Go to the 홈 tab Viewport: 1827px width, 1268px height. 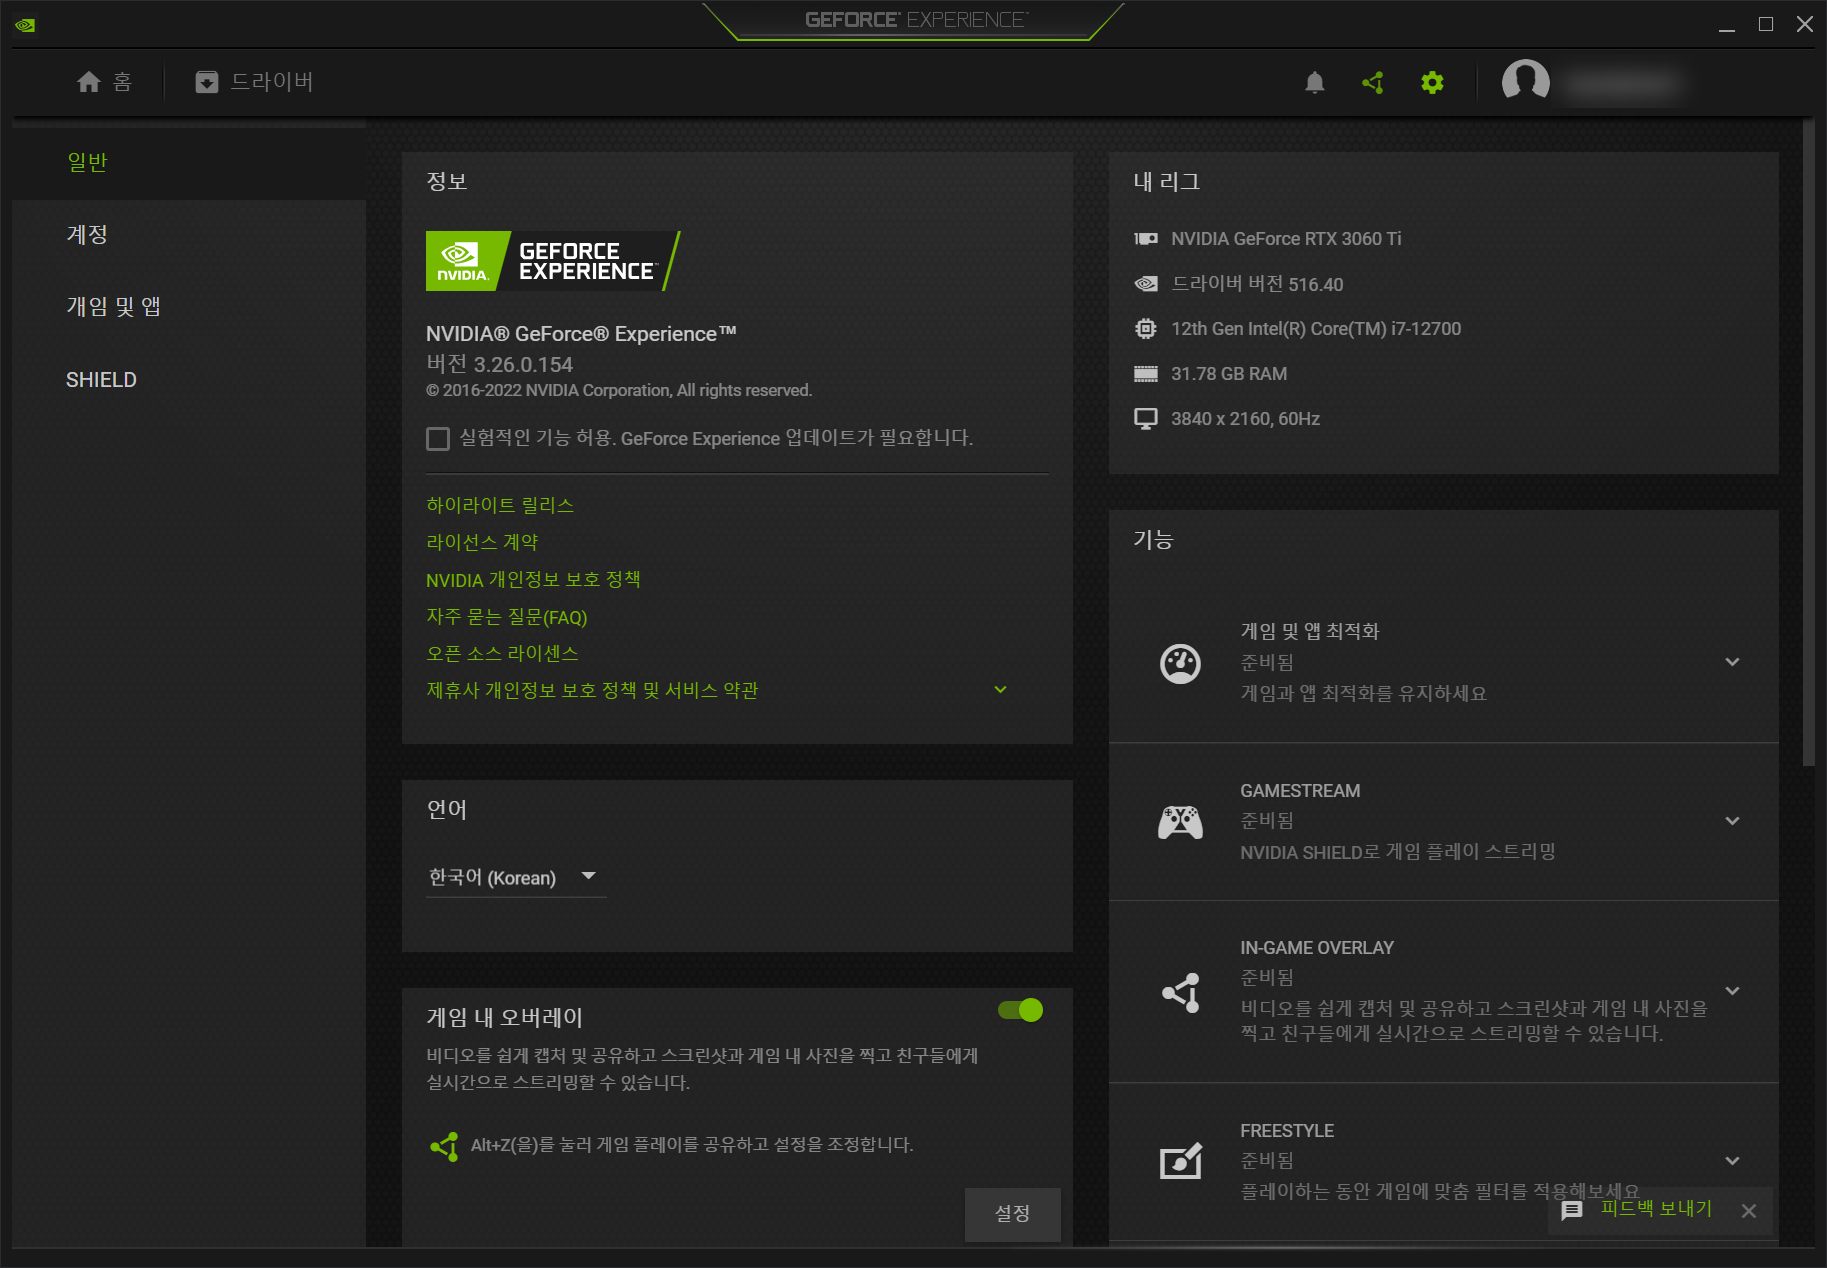pos(105,82)
